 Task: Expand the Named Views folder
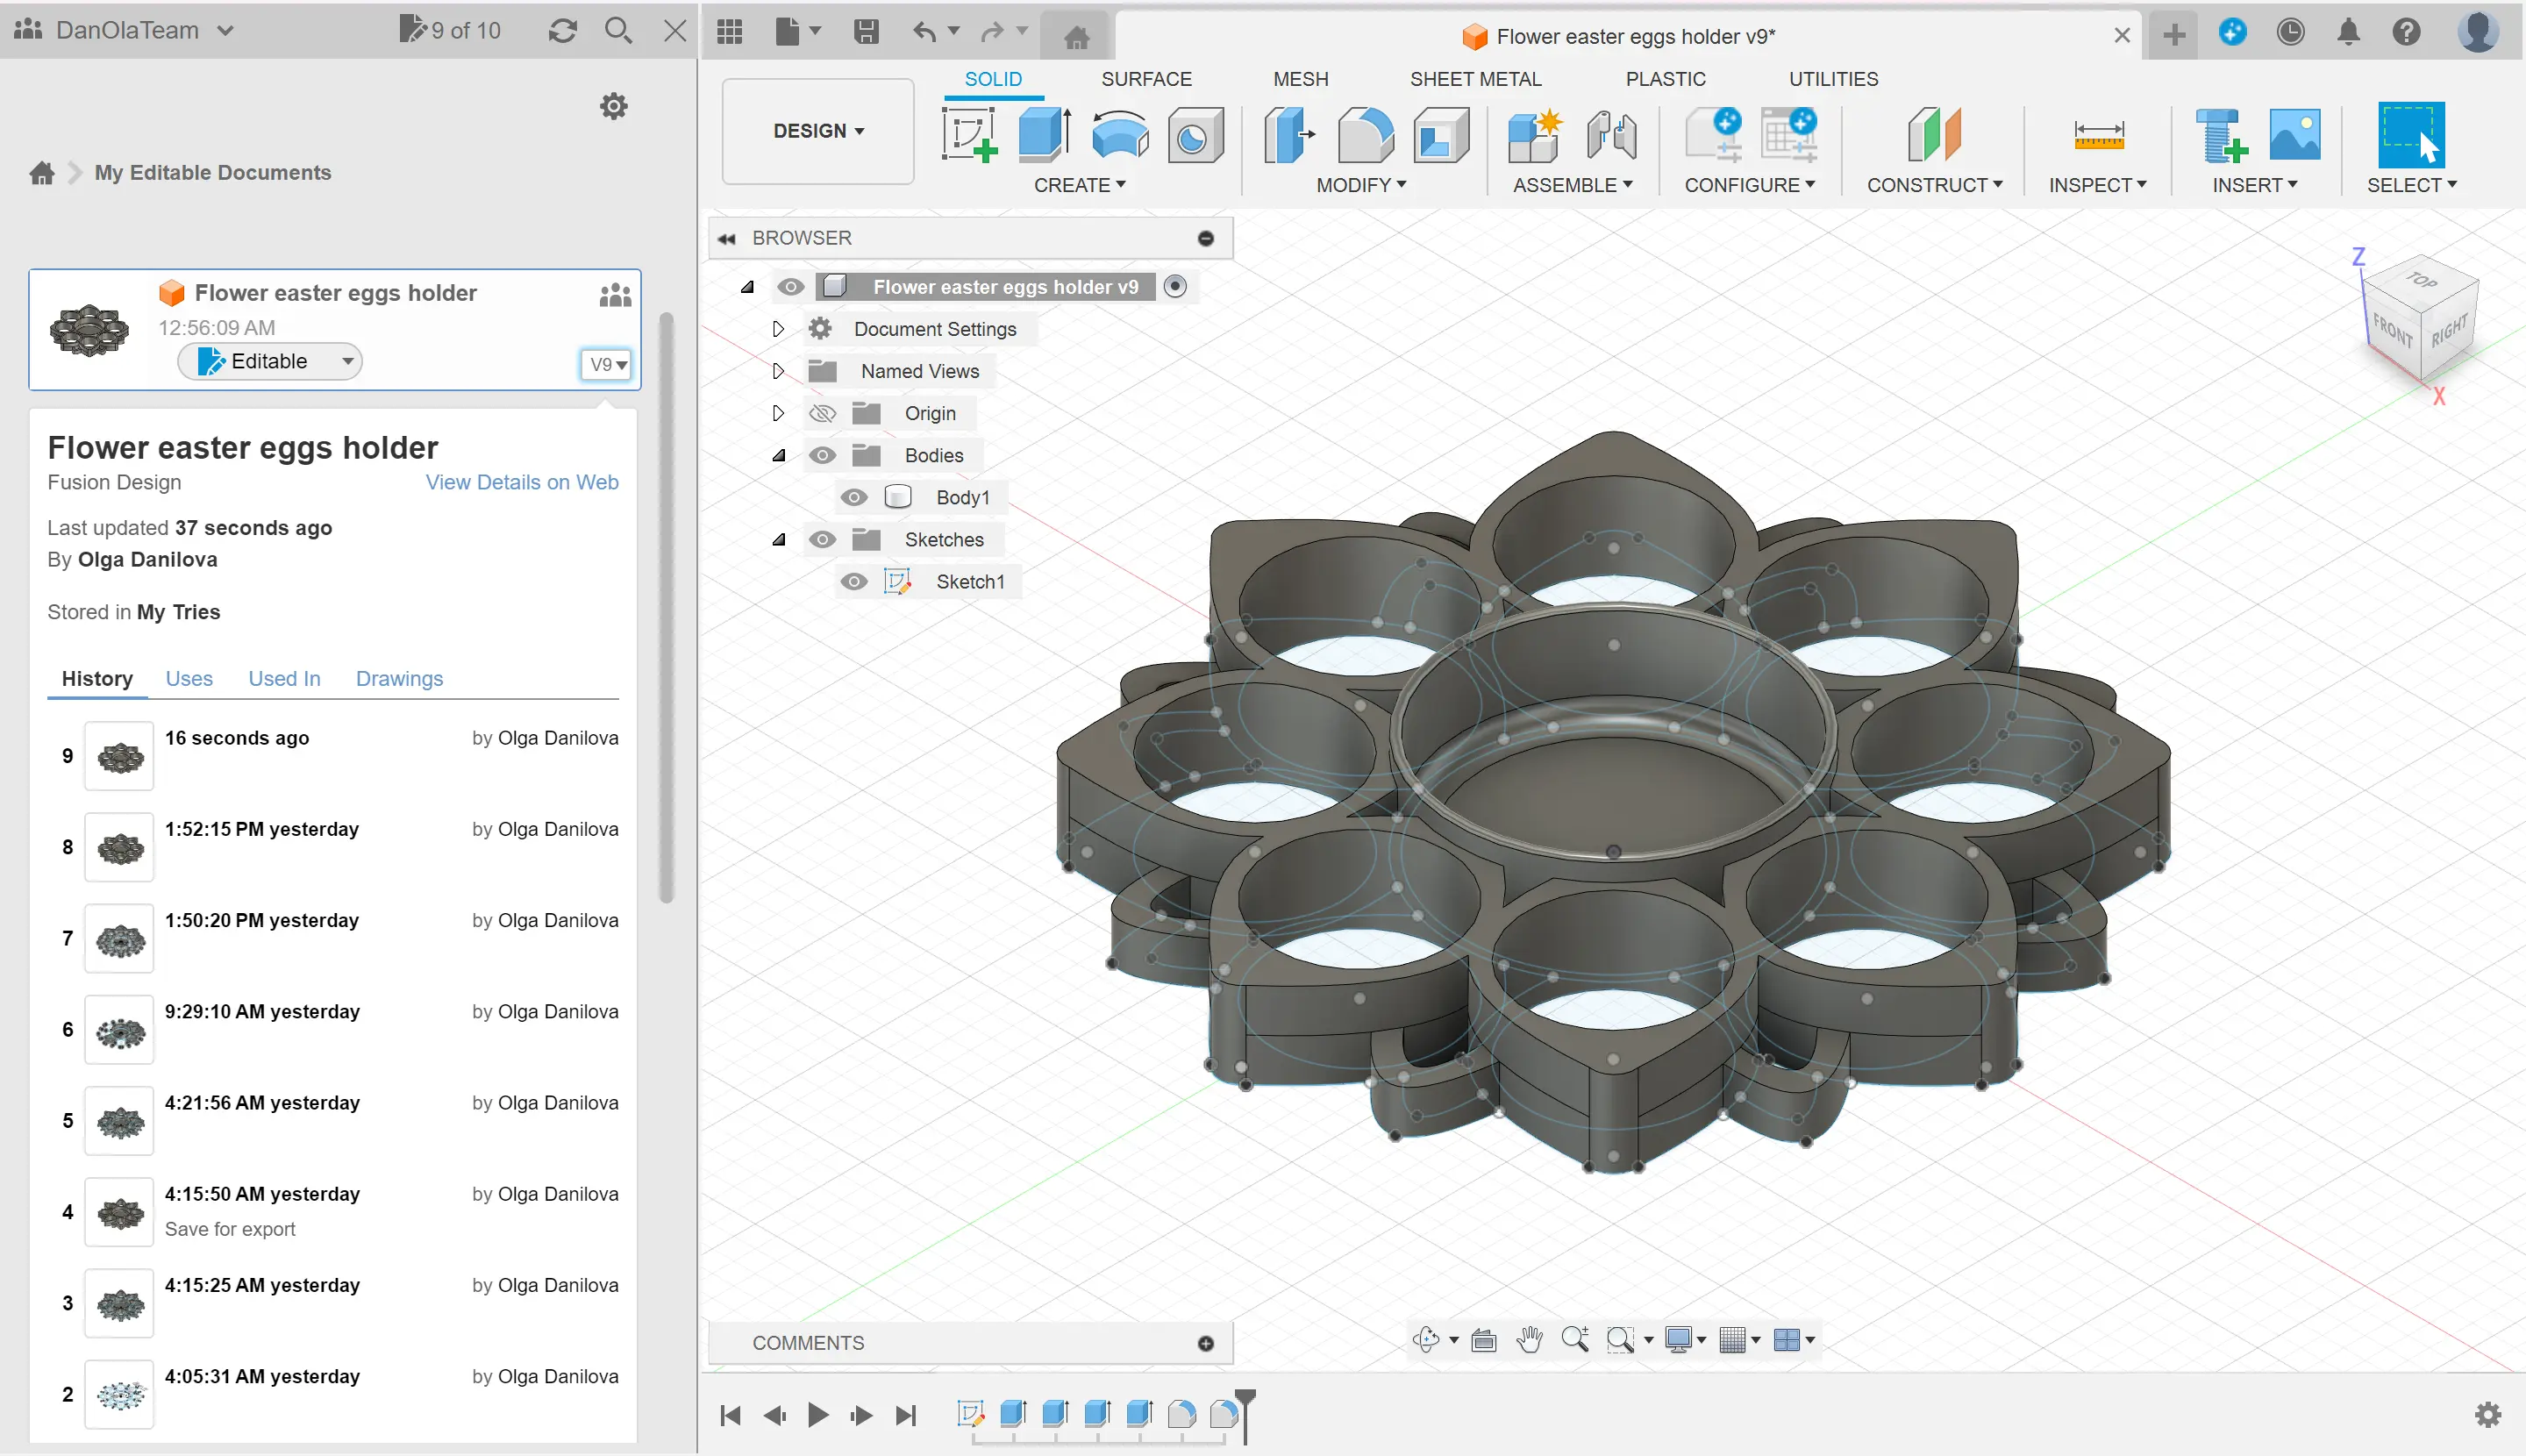tap(778, 371)
